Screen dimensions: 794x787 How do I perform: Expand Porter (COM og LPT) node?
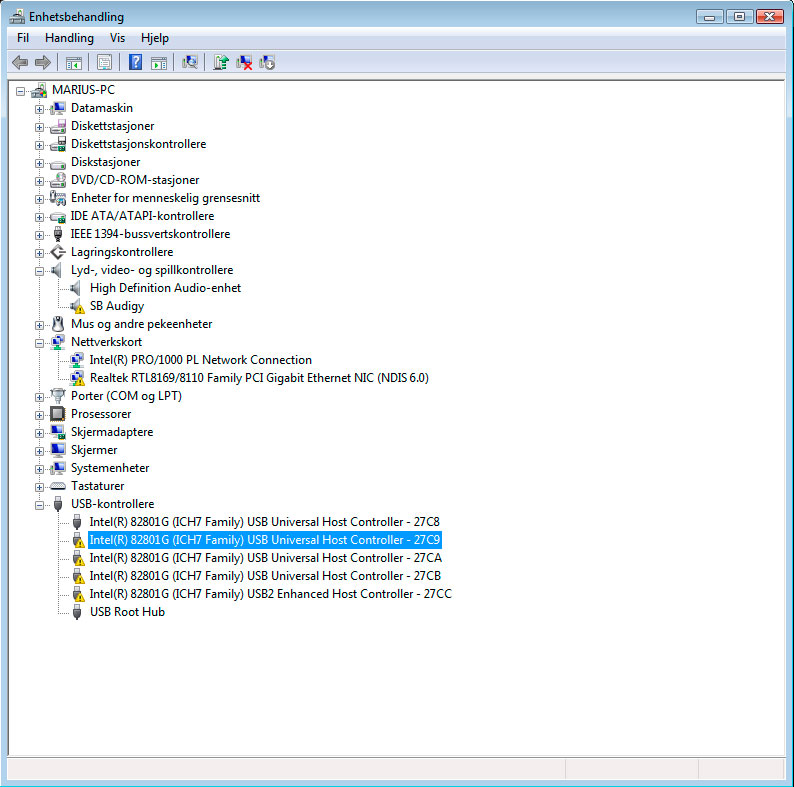pyautogui.click(x=39, y=397)
